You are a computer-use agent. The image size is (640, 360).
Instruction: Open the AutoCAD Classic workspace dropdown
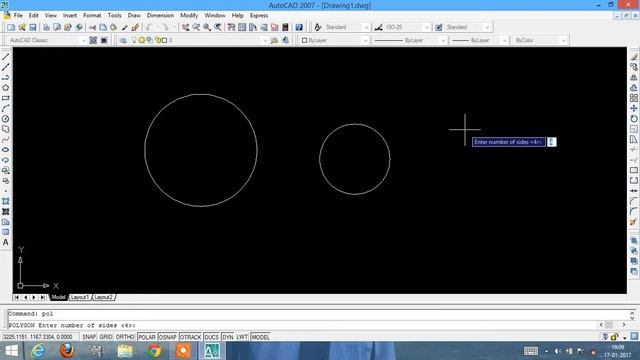tap(83, 40)
